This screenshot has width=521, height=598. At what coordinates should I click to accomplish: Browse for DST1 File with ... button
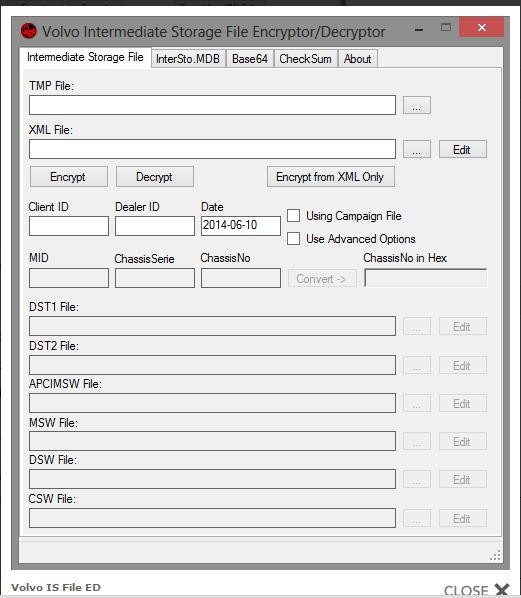tap(417, 326)
